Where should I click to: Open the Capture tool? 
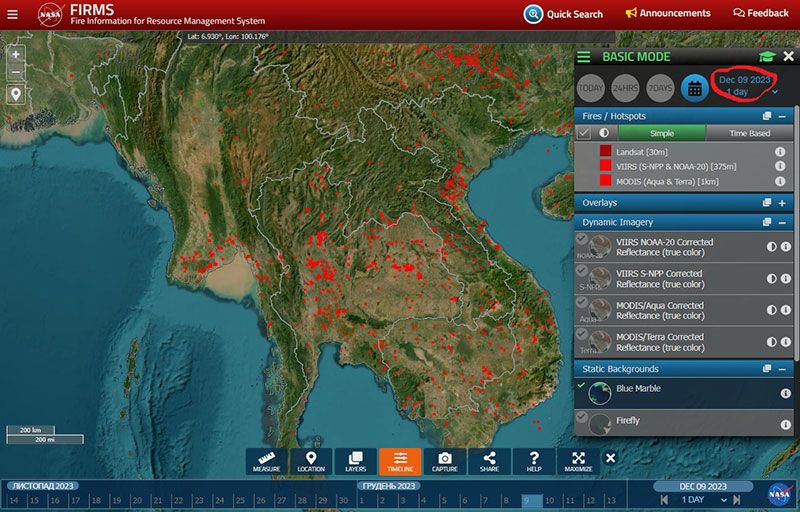click(x=444, y=462)
